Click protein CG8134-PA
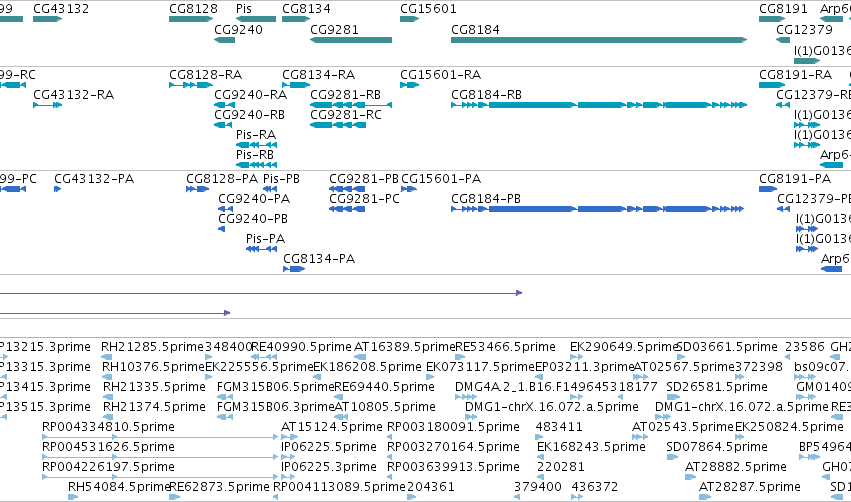Screen dimensions: 851x502 coord(294,269)
